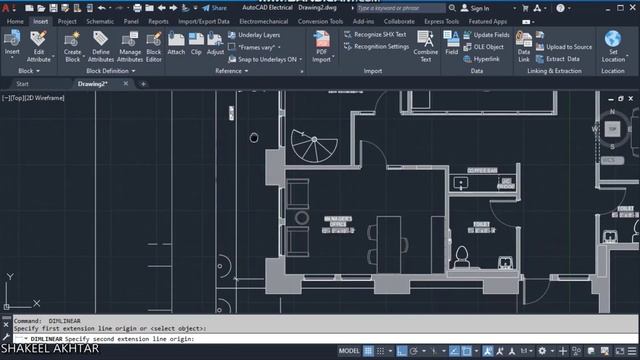Click the Insert block icon

12,39
